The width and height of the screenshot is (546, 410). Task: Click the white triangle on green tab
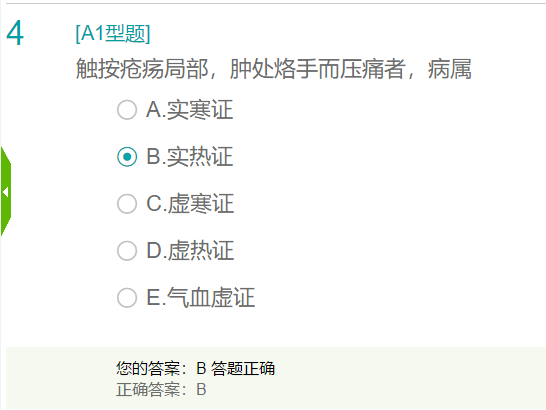coord(5,192)
